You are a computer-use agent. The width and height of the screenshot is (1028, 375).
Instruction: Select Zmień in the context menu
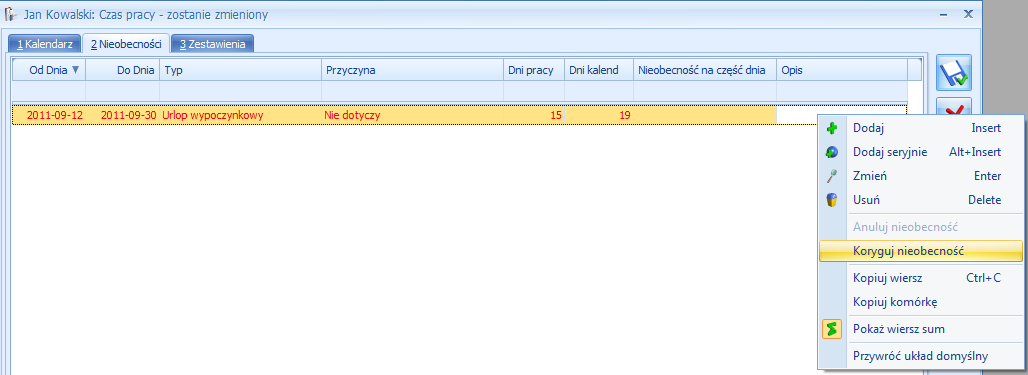point(920,176)
